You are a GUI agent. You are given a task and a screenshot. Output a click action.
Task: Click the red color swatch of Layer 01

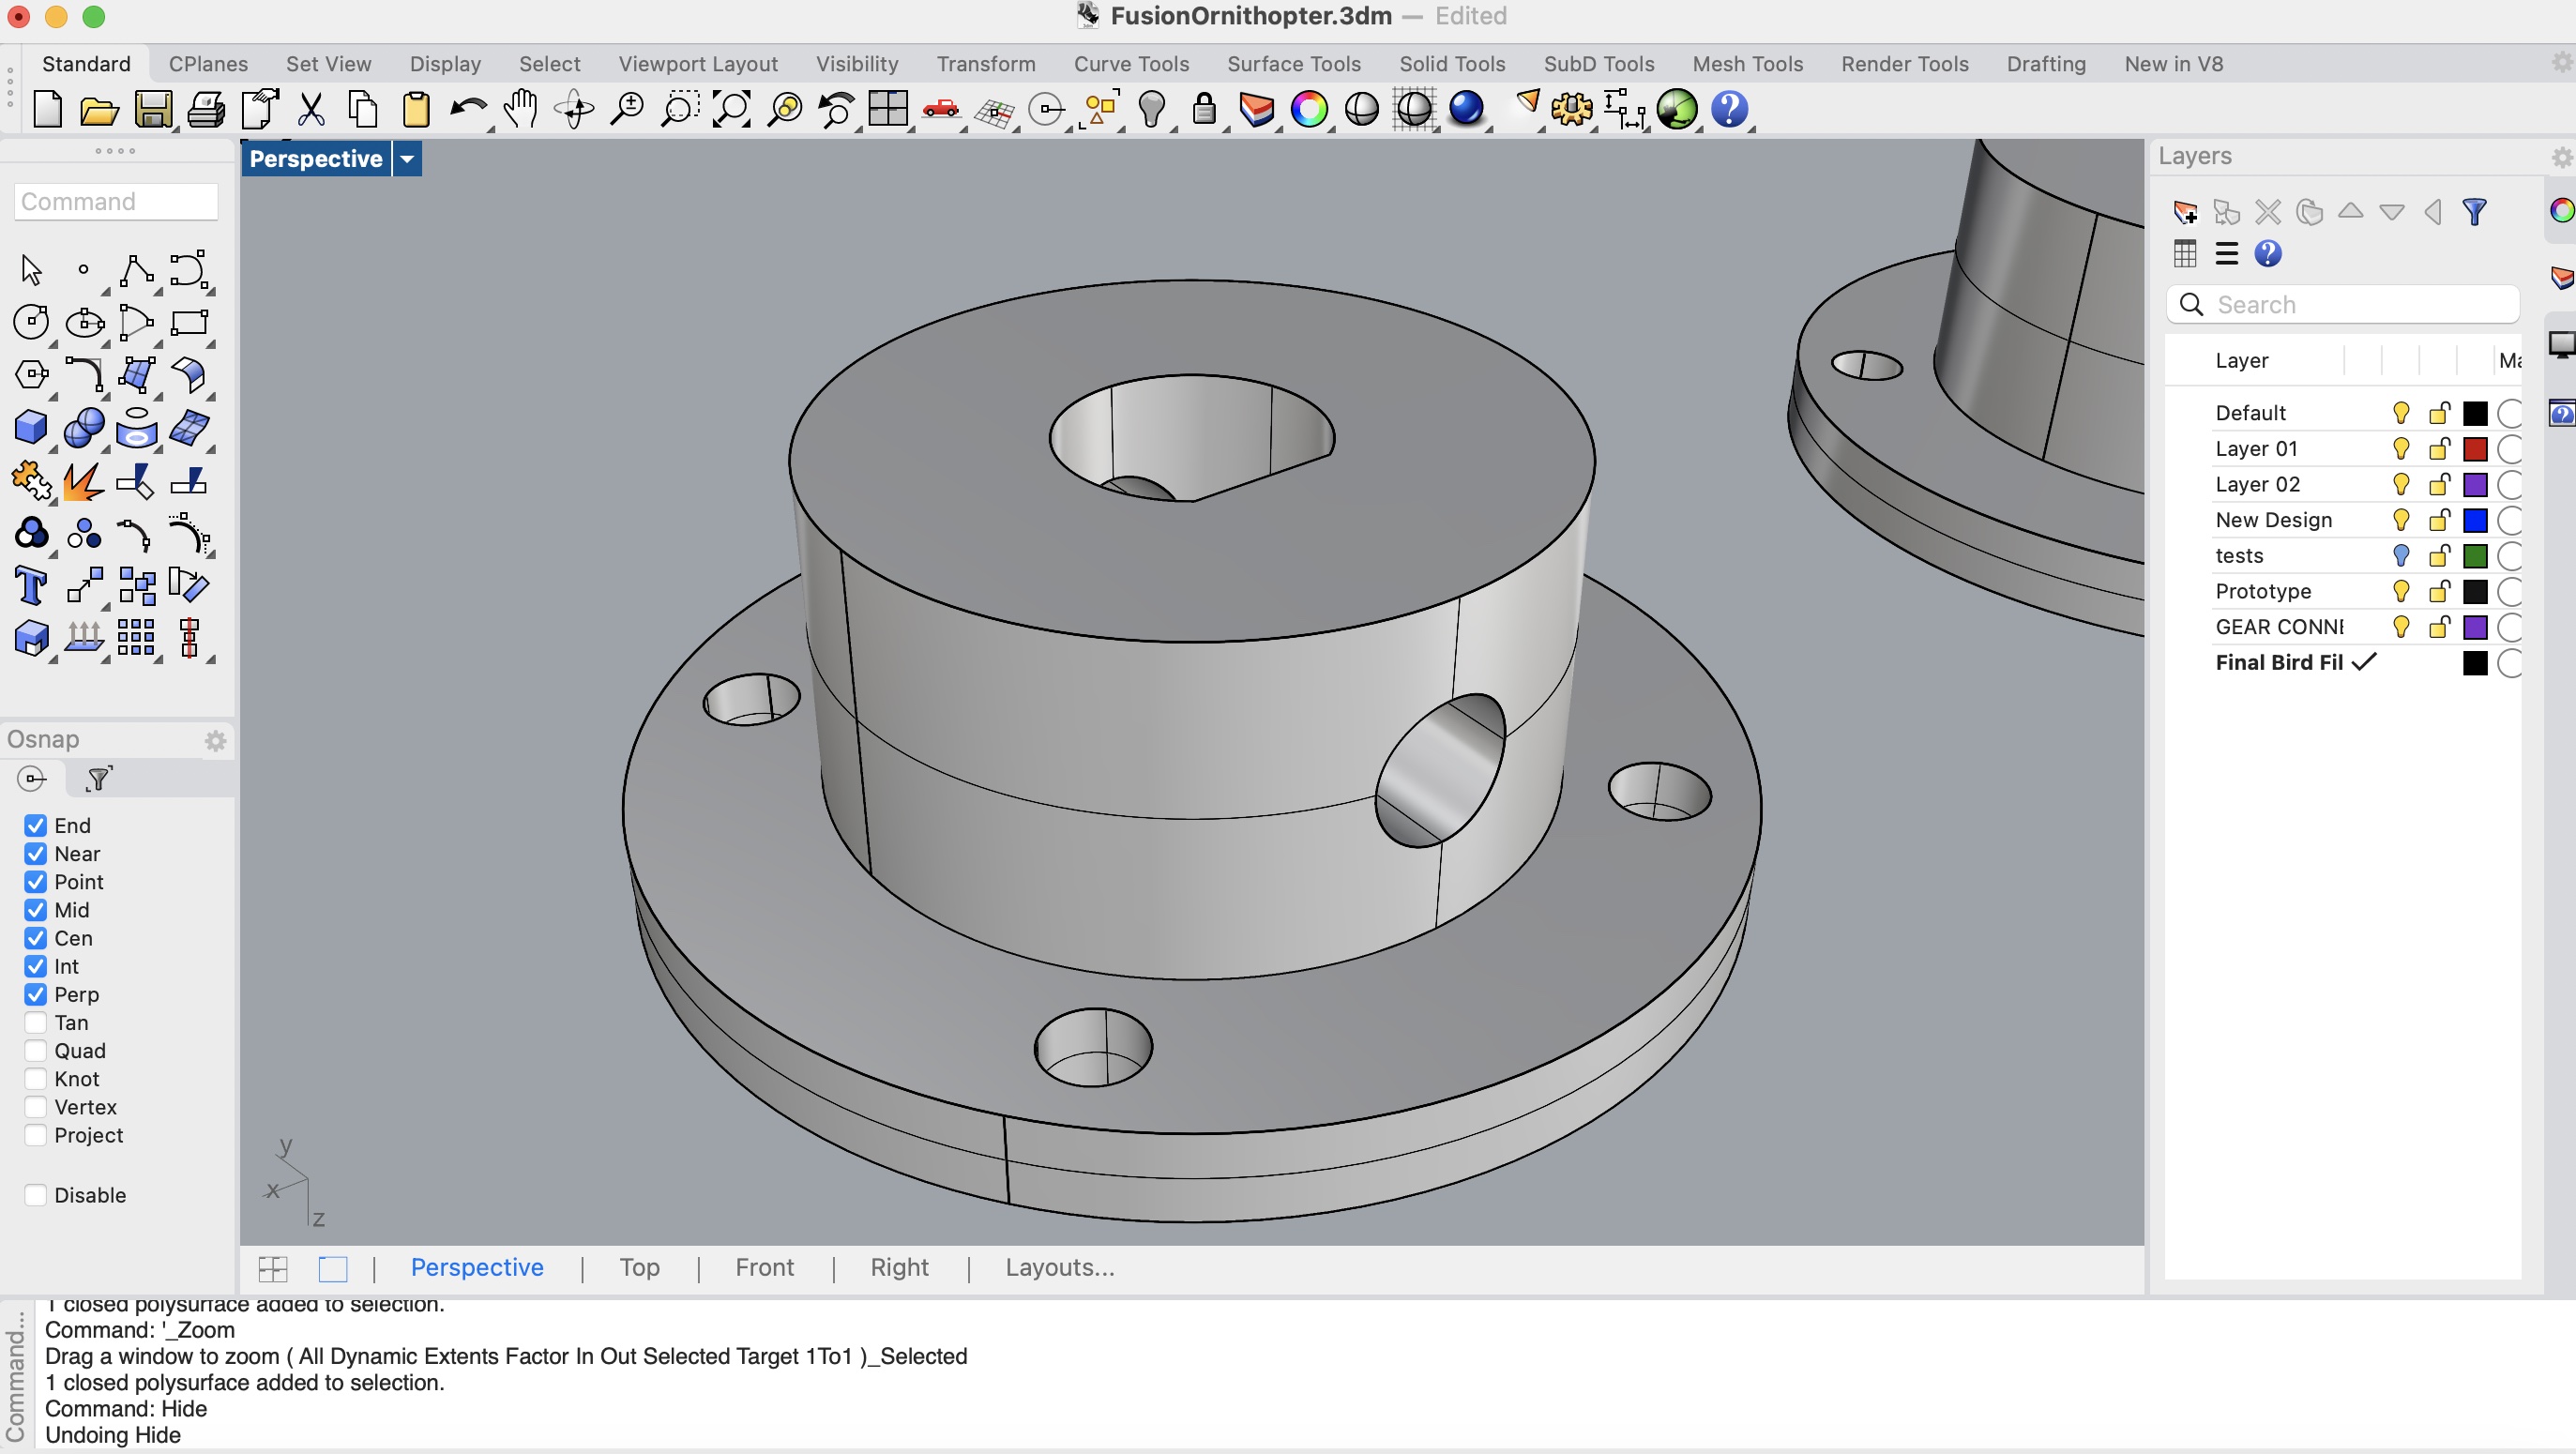coord(2475,449)
